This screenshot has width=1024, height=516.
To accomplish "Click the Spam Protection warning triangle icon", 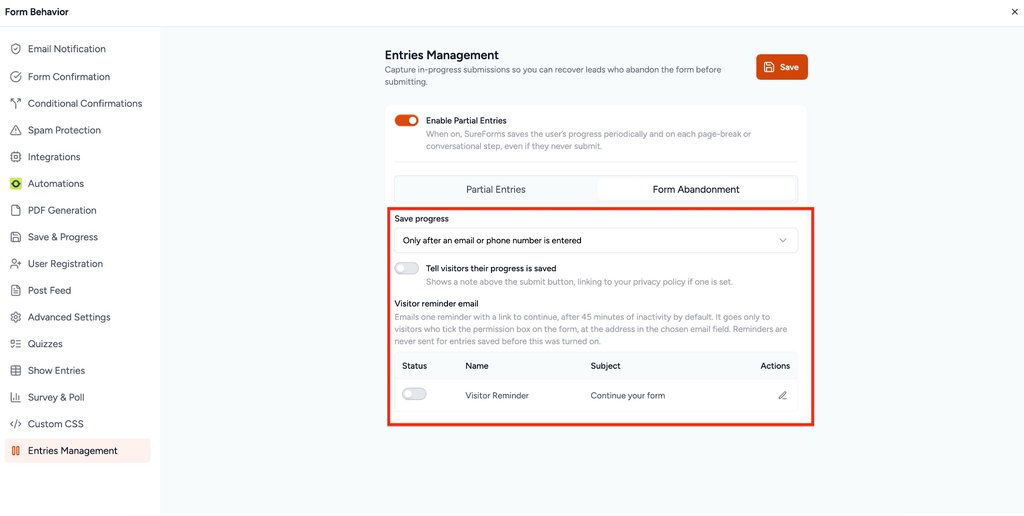I will click(16, 130).
